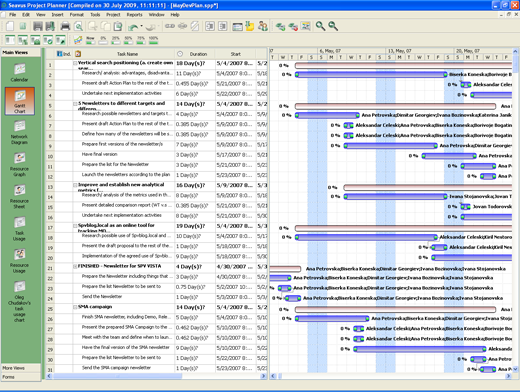
Task: Collapse 5 Newsletters to different targets group
Action: click(x=75, y=104)
